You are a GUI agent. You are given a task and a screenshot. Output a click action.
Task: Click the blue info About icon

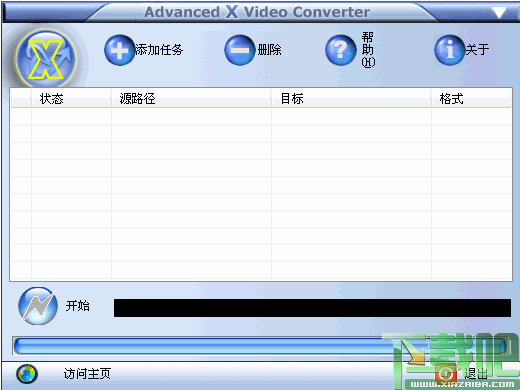450,50
